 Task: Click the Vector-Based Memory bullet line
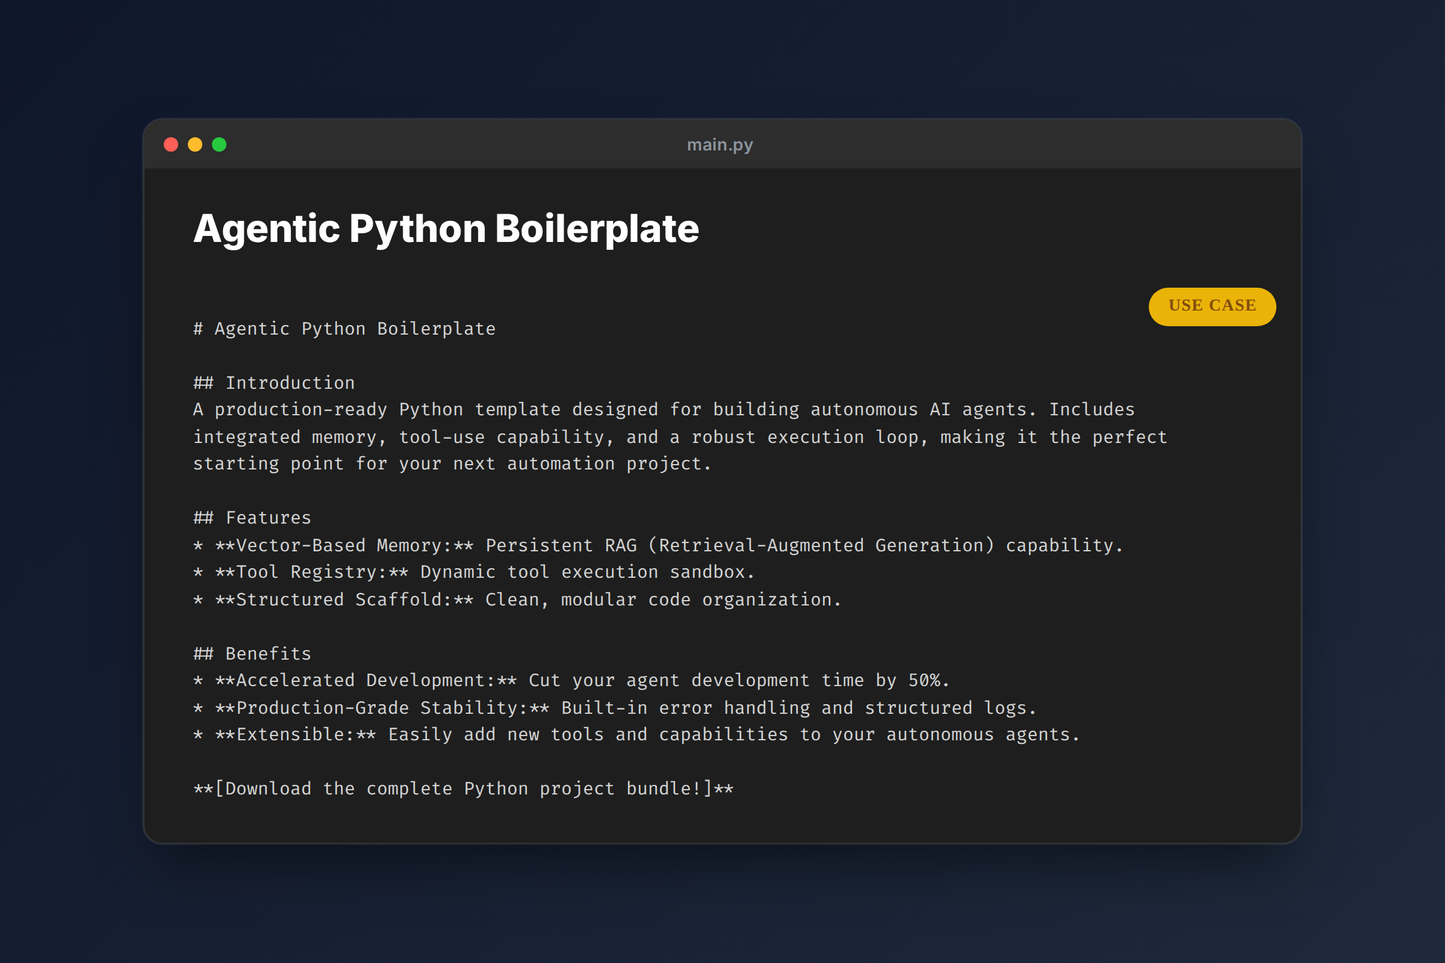(x=658, y=545)
